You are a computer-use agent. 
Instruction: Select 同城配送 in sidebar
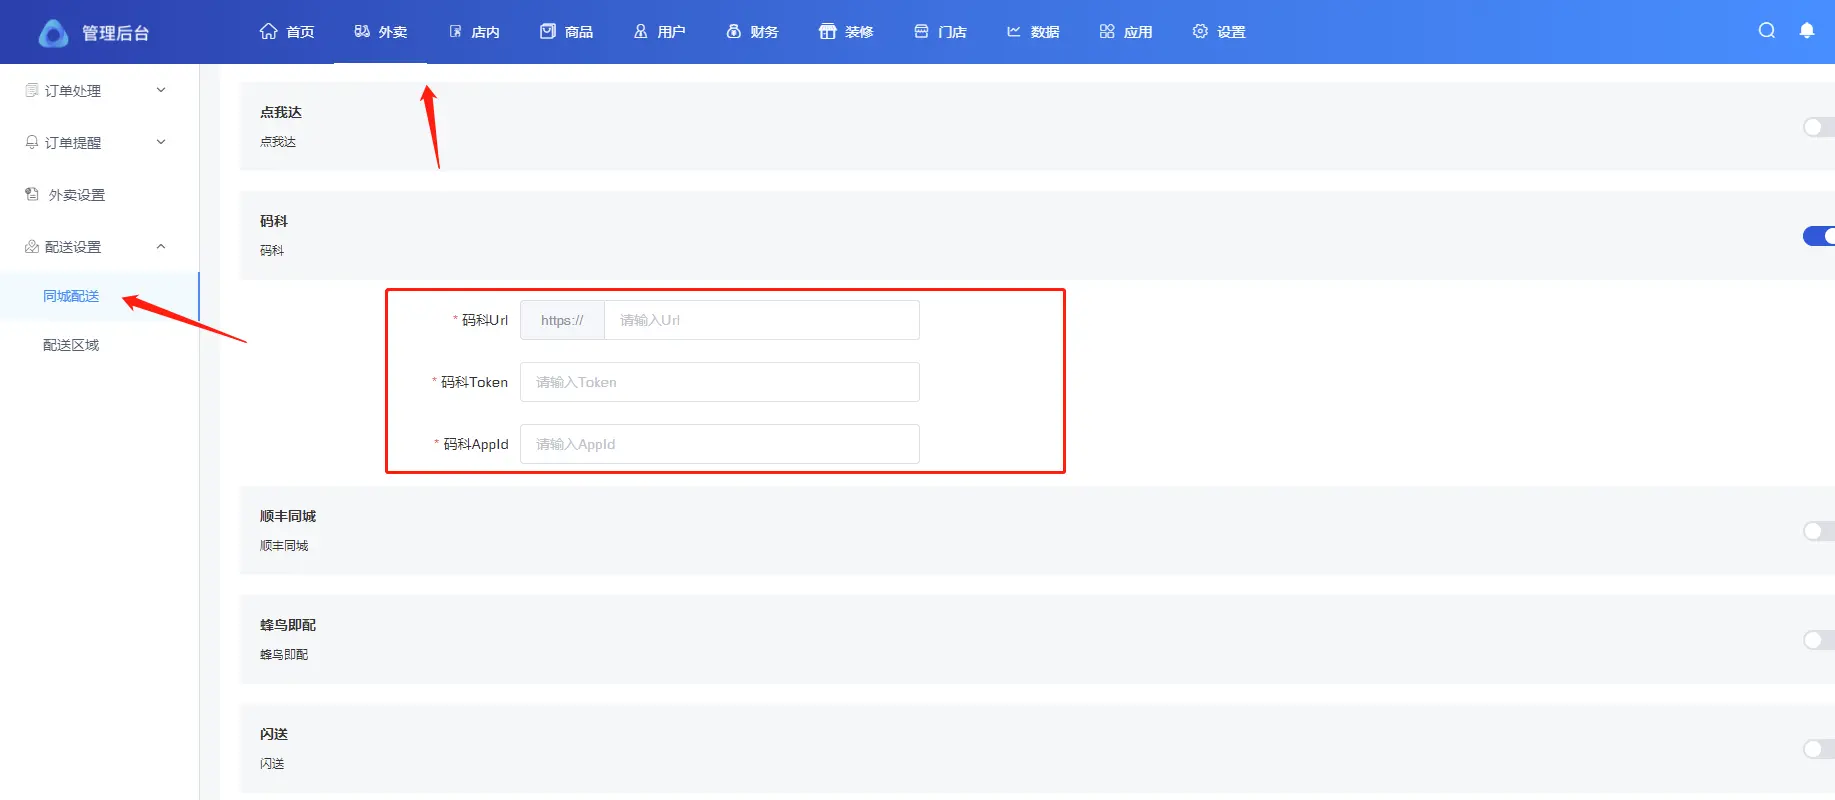71,296
